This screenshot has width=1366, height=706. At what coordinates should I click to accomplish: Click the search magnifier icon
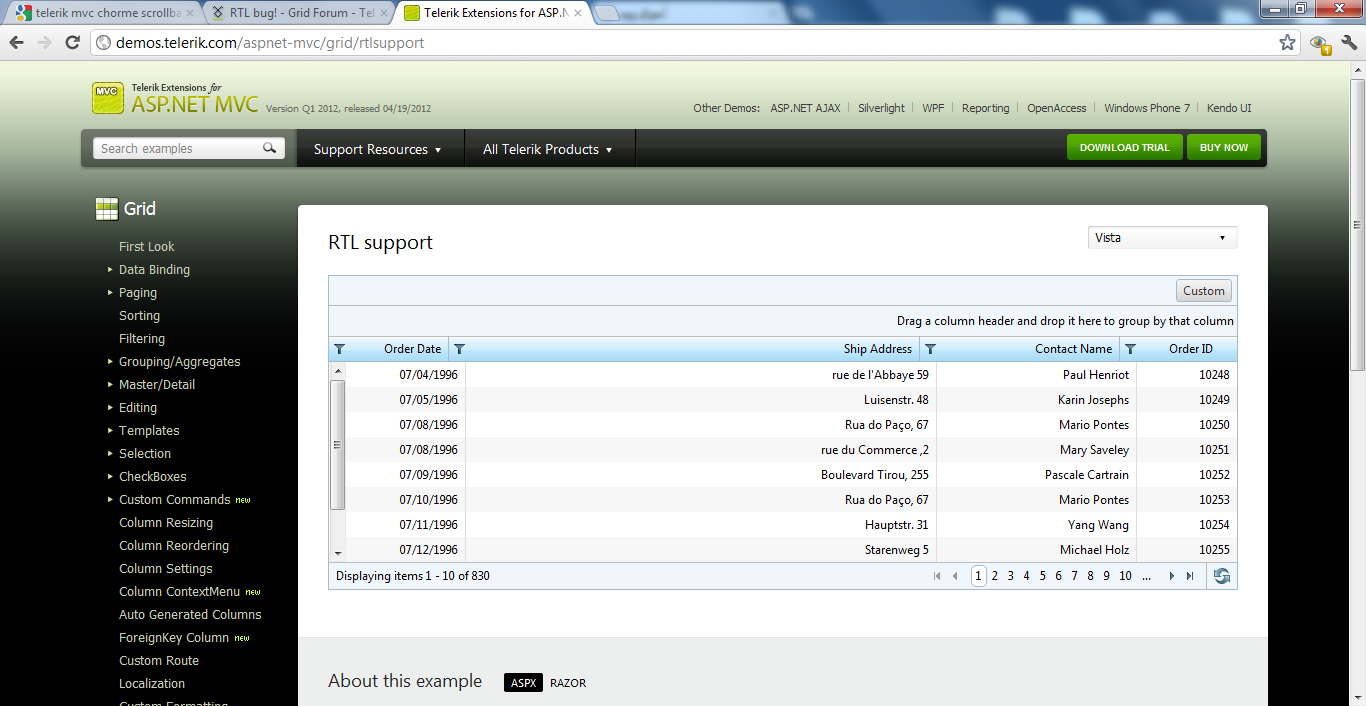[269, 148]
